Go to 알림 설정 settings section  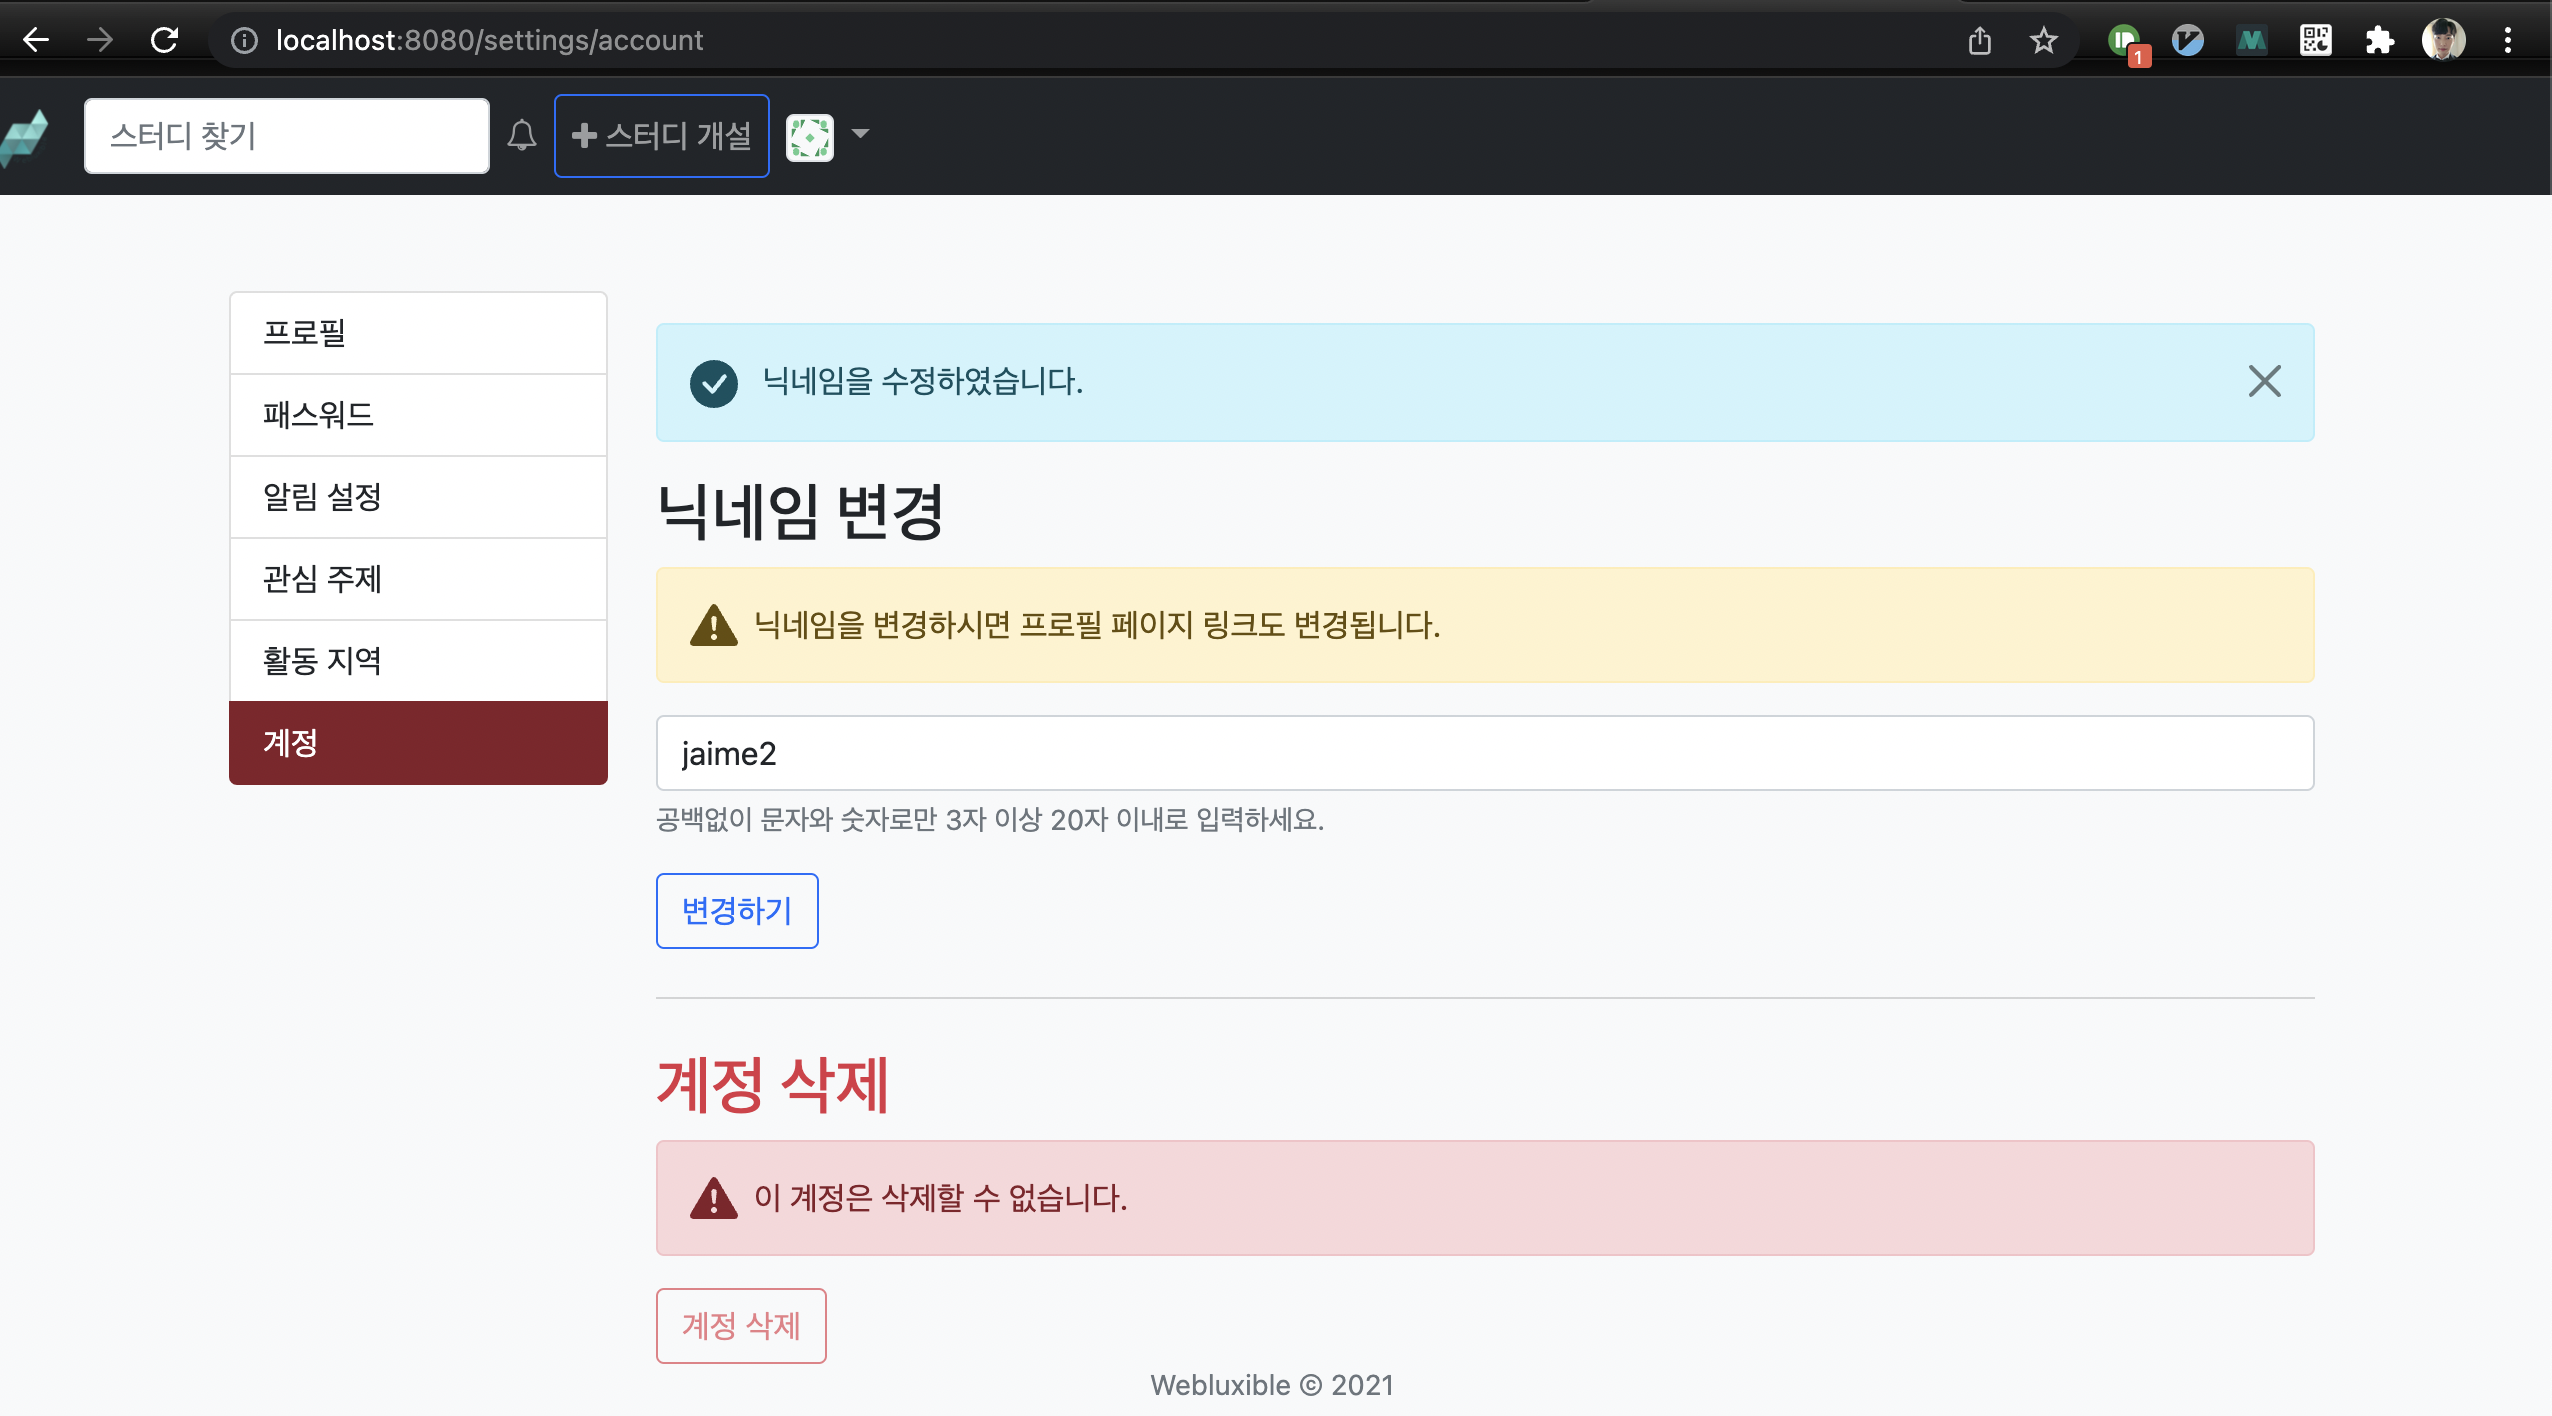pyautogui.click(x=418, y=497)
